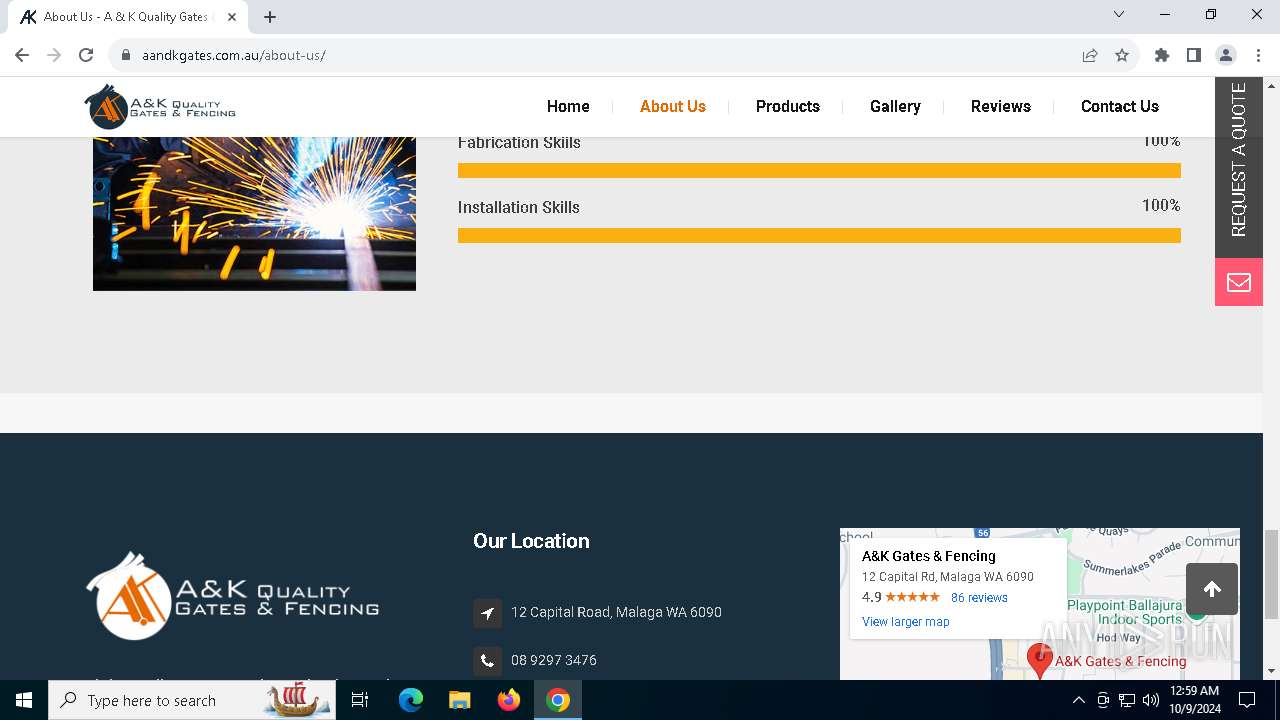
Task: Click the footer A&K Quality Gates logo
Action: pyautogui.click(x=232, y=596)
